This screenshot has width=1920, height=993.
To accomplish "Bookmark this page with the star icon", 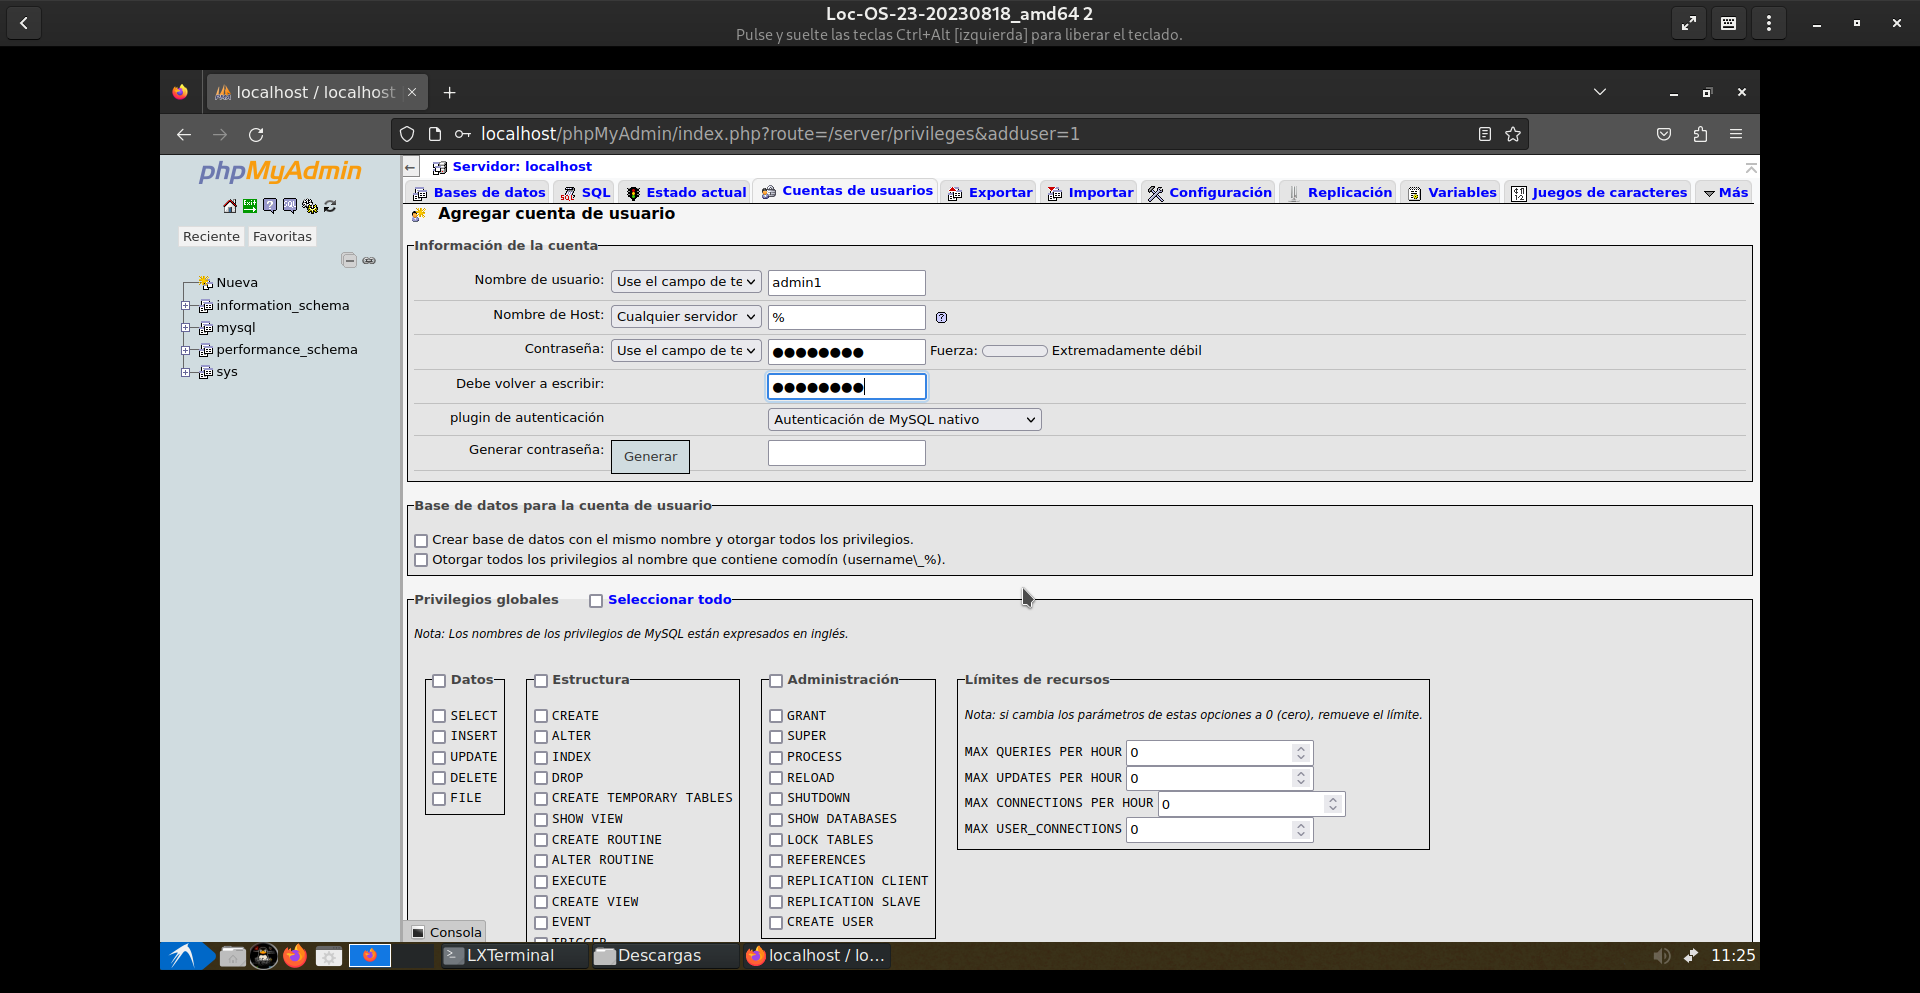I will 1513,134.
